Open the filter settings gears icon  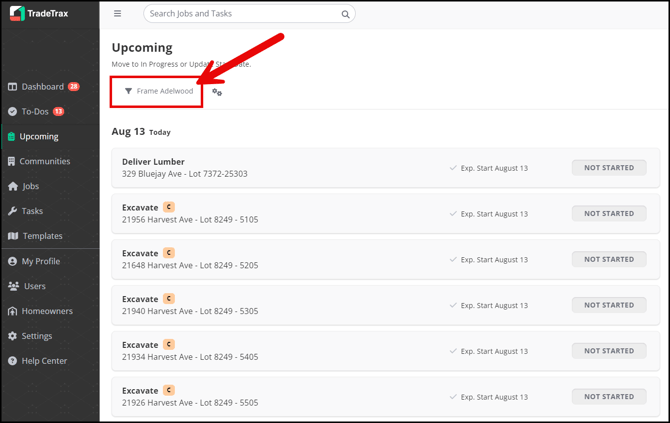pyautogui.click(x=217, y=92)
